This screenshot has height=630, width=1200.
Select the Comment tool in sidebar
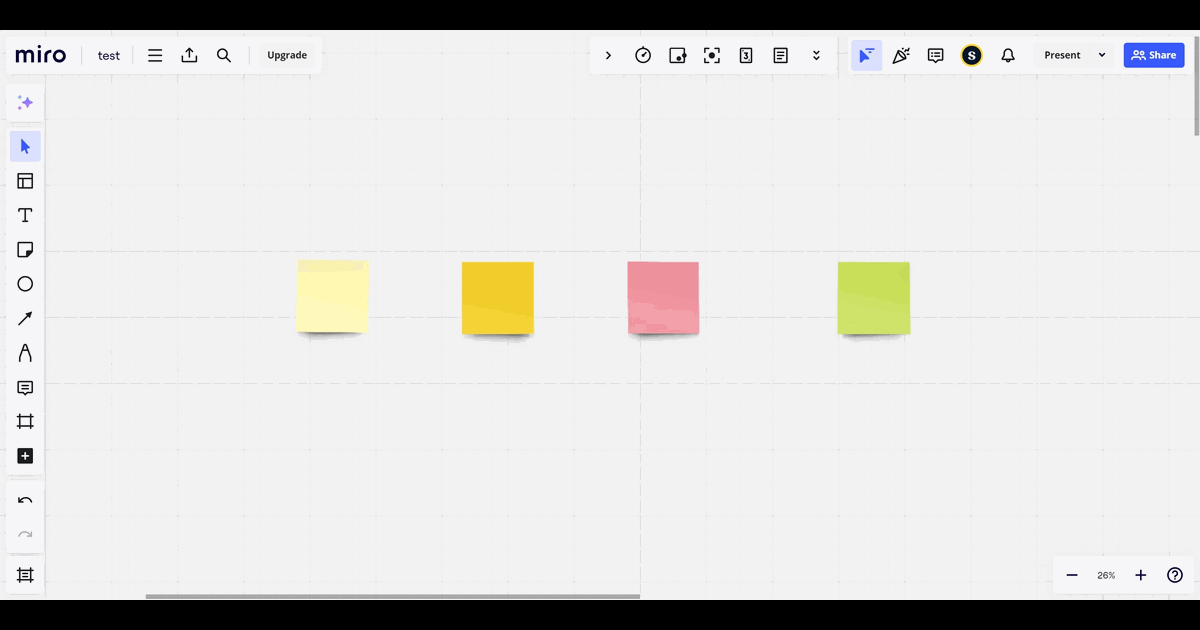pyautogui.click(x=26, y=388)
